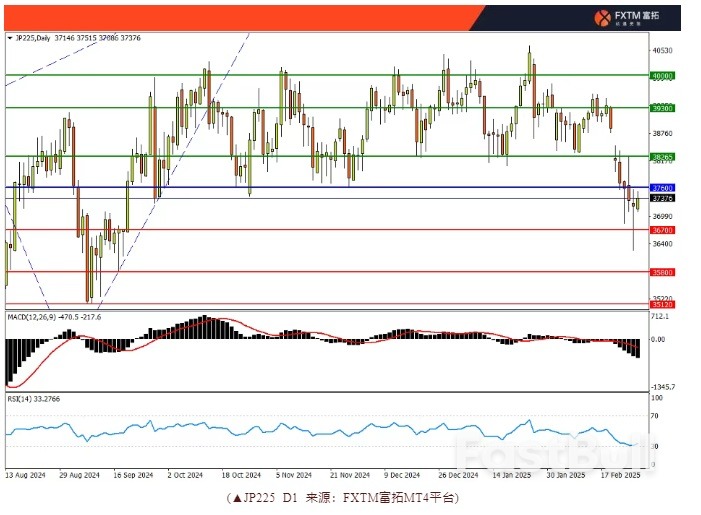
Task: Select the green 39300 price level tag
Action: pos(661,108)
